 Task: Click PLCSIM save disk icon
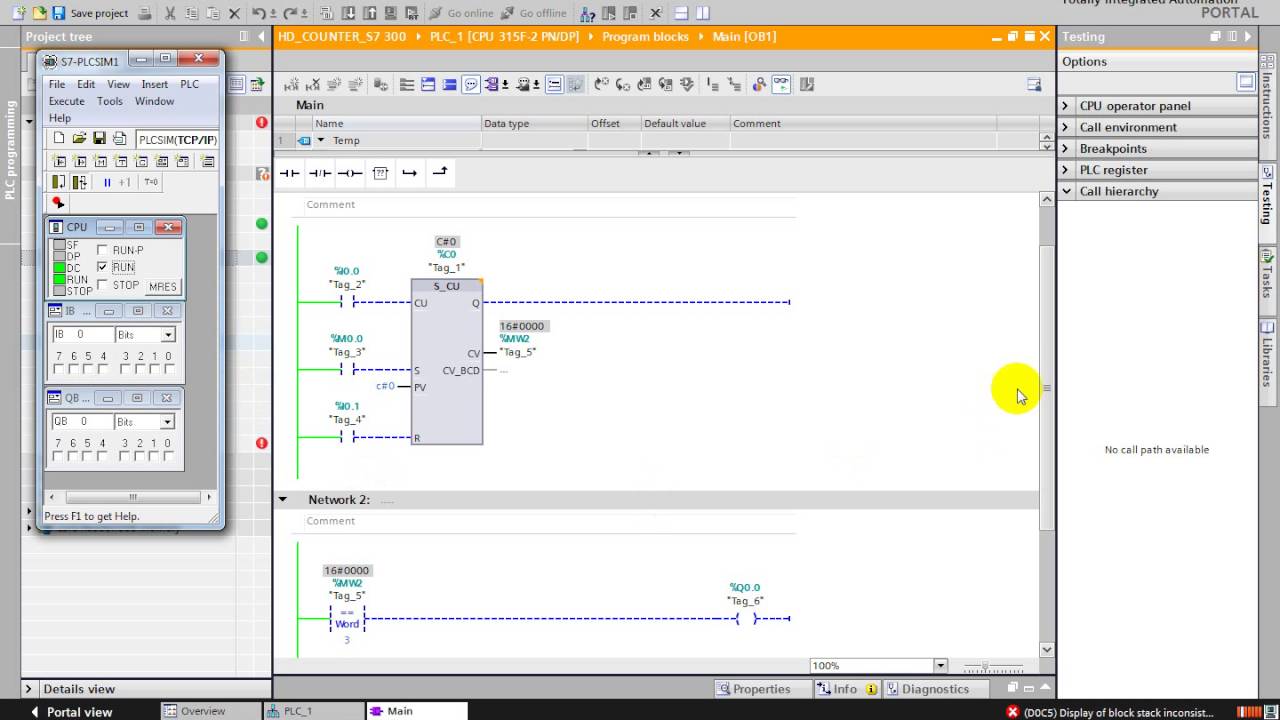click(99, 138)
